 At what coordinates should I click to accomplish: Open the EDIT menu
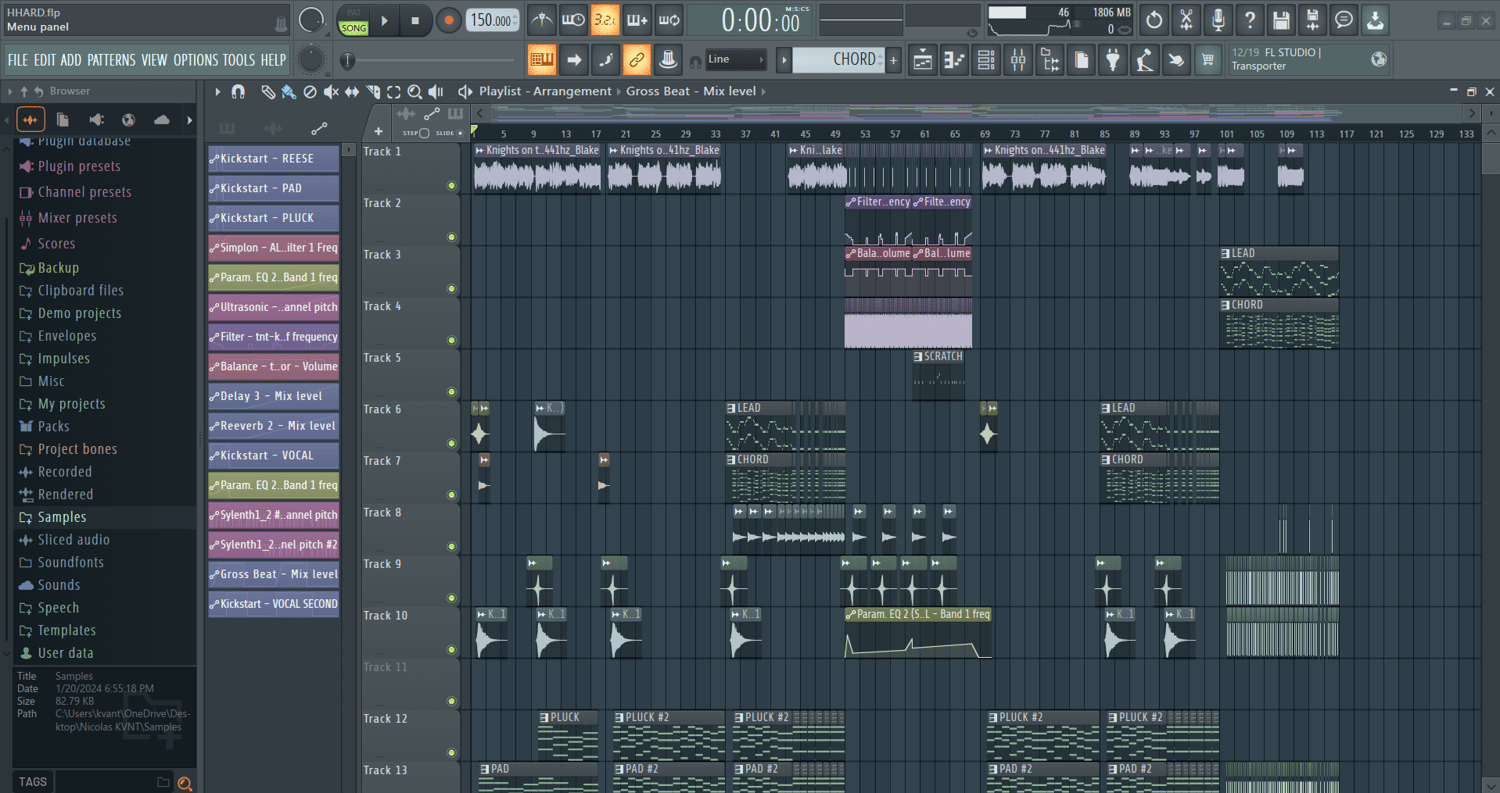(44, 60)
